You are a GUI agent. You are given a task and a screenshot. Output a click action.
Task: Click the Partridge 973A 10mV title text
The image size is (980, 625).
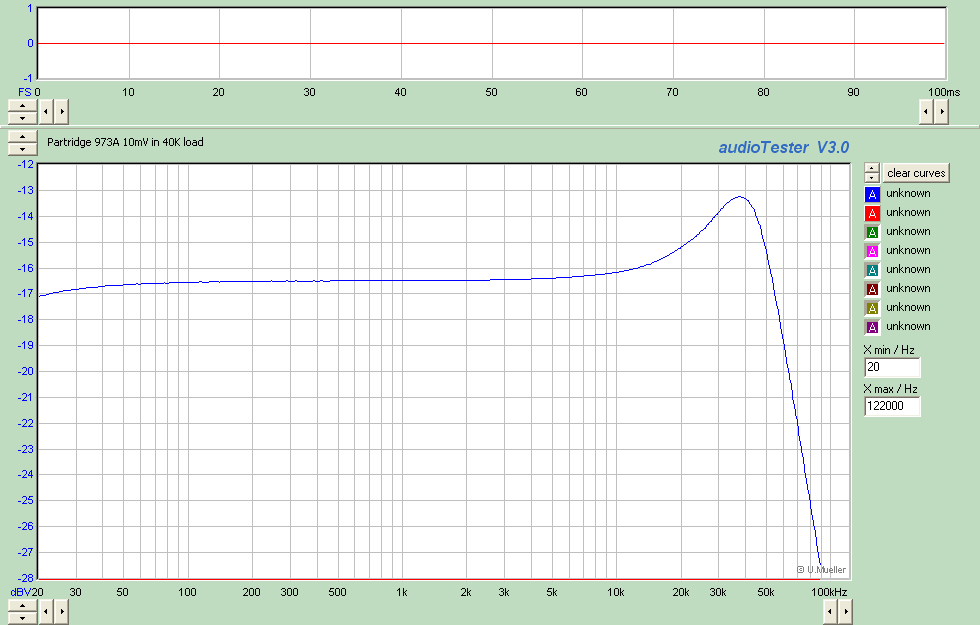125,142
